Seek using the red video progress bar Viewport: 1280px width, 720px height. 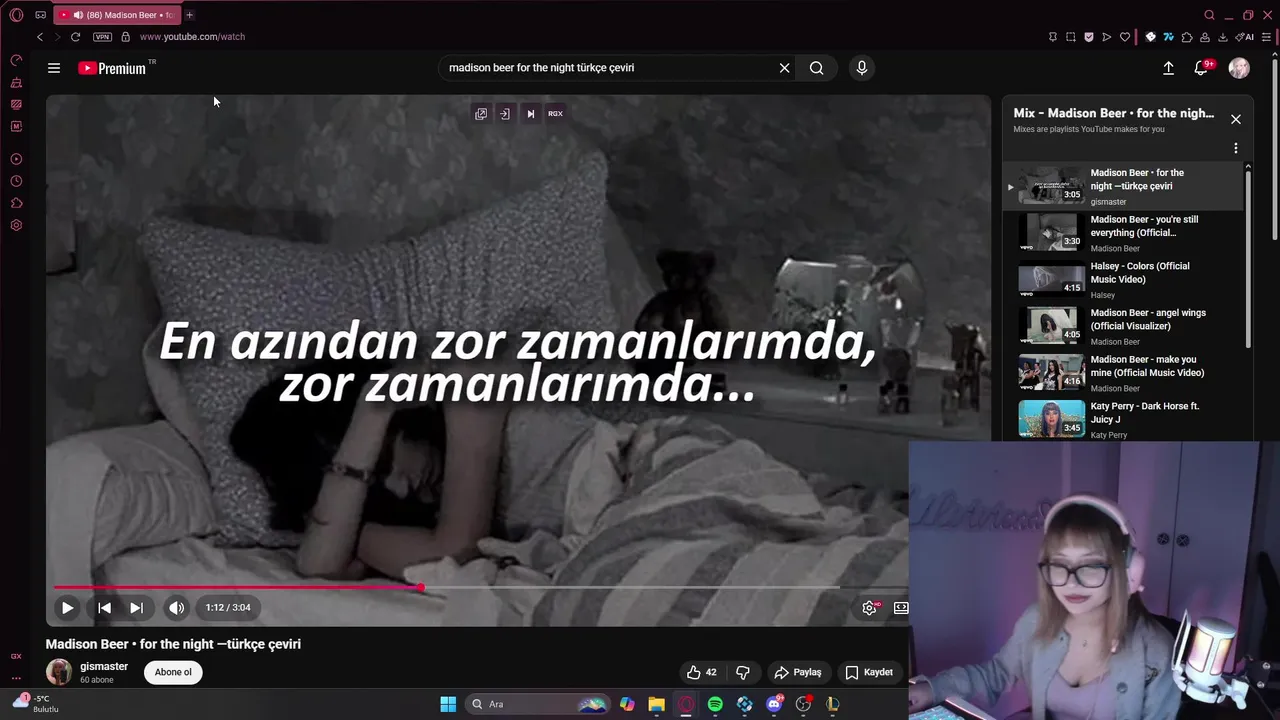click(237, 588)
